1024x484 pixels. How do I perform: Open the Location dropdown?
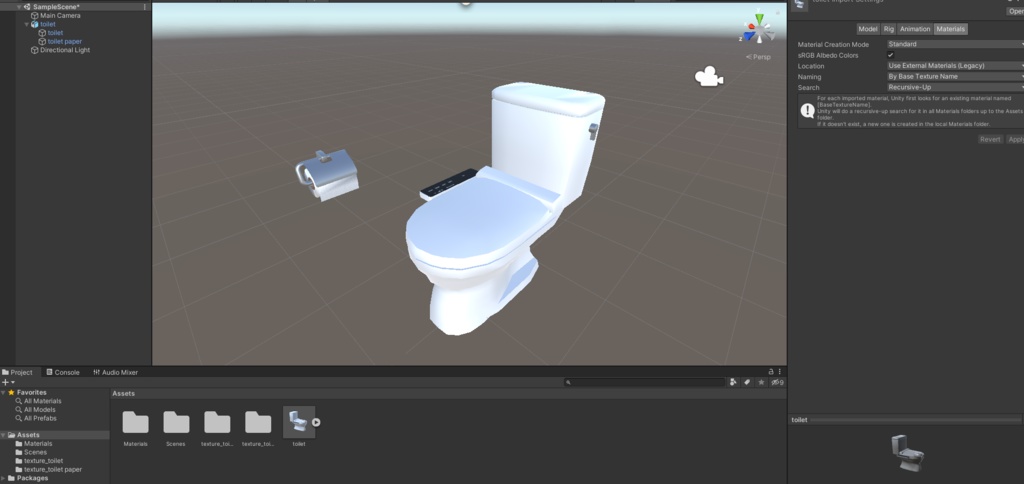955,66
